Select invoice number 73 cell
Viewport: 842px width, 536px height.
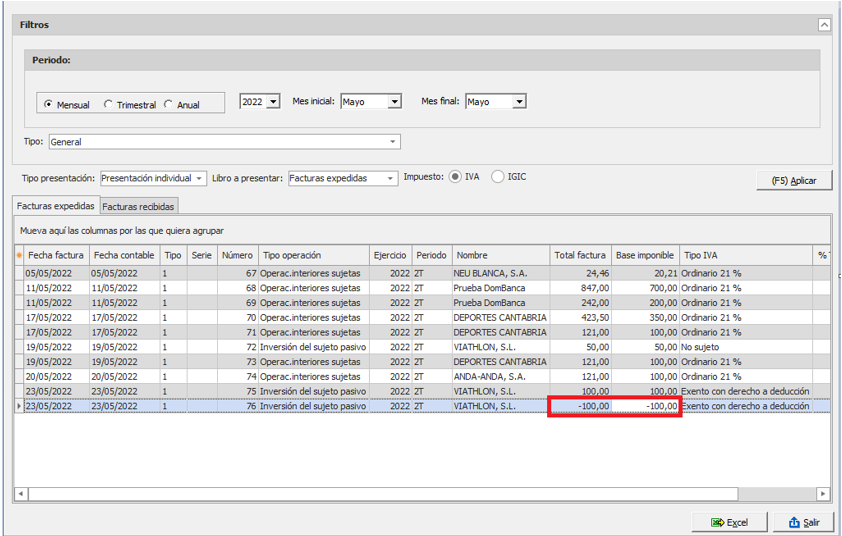pyautogui.click(x=237, y=362)
